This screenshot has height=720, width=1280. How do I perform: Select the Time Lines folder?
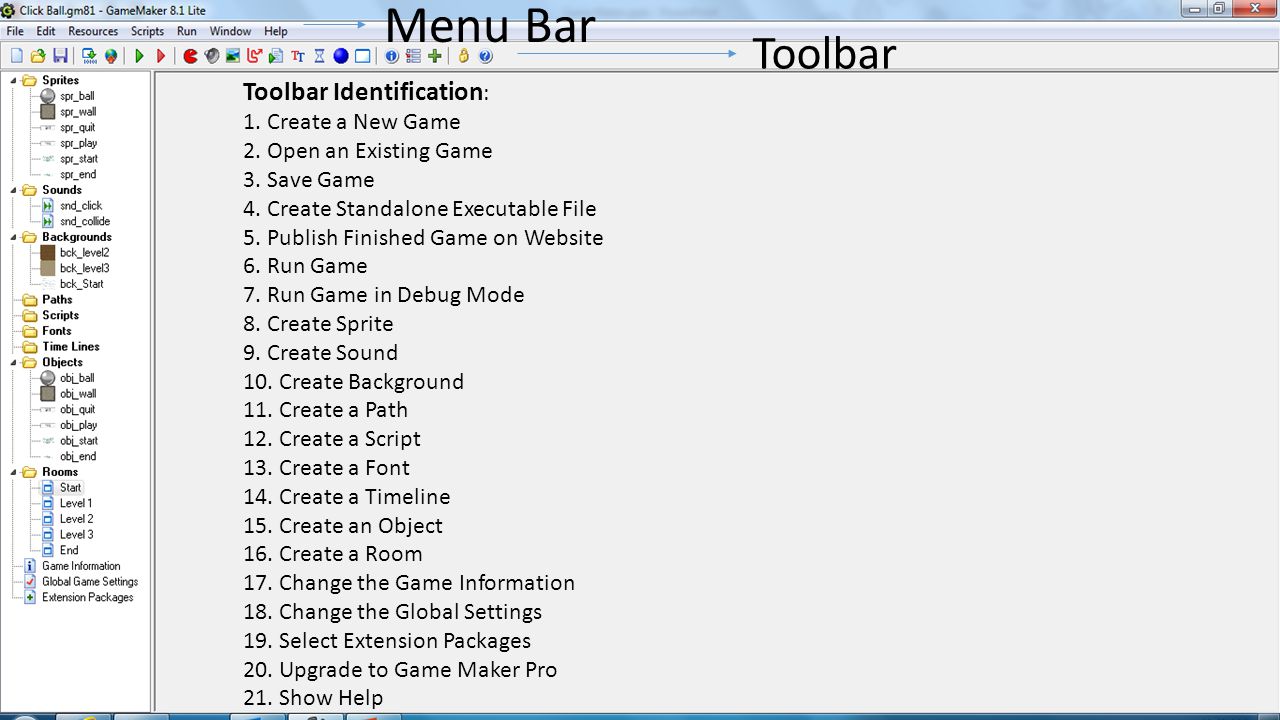[x=71, y=347]
